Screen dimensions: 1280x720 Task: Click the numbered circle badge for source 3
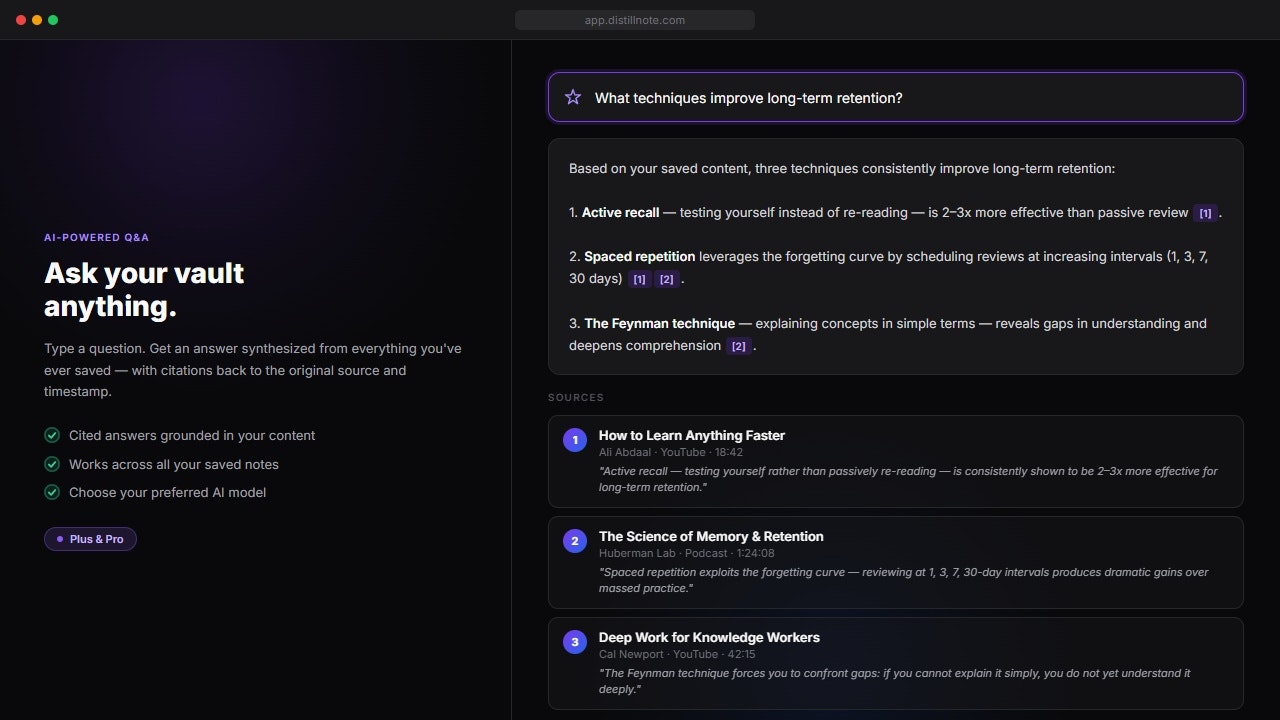coord(575,642)
